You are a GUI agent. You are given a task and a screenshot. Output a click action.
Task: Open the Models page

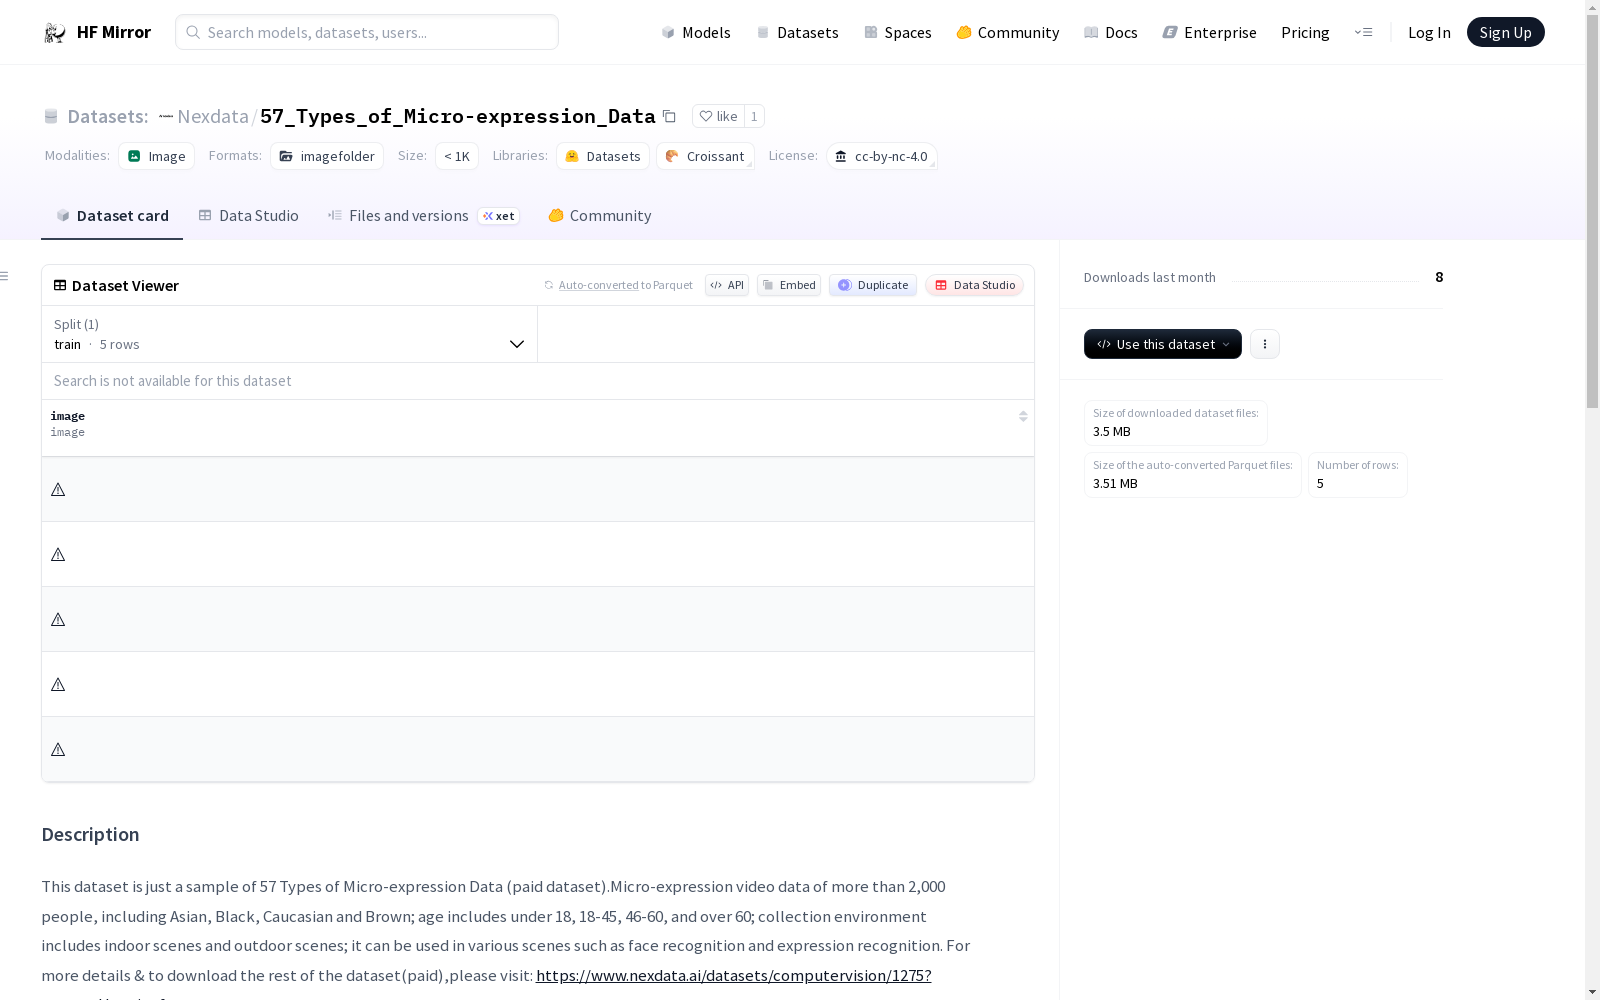coord(696,32)
